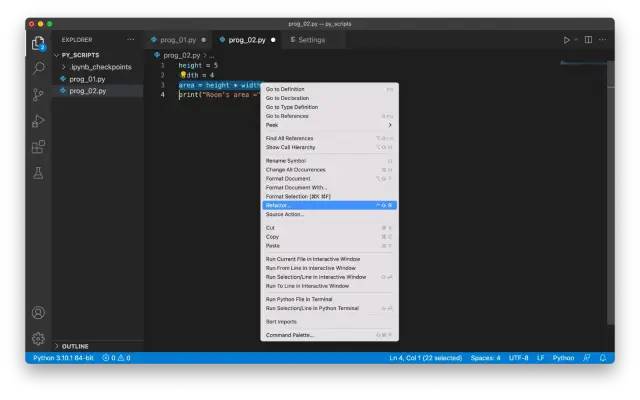Choose Show Call Hierarchy

click(x=329, y=147)
